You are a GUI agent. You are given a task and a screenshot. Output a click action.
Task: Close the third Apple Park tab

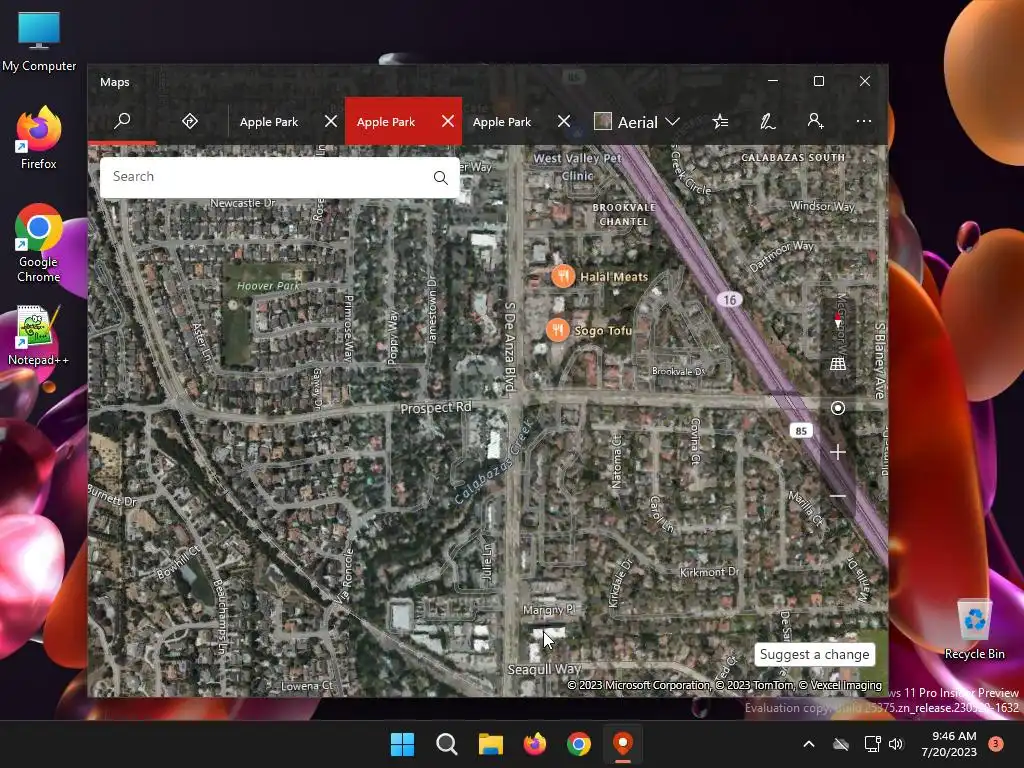tap(564, 121)
